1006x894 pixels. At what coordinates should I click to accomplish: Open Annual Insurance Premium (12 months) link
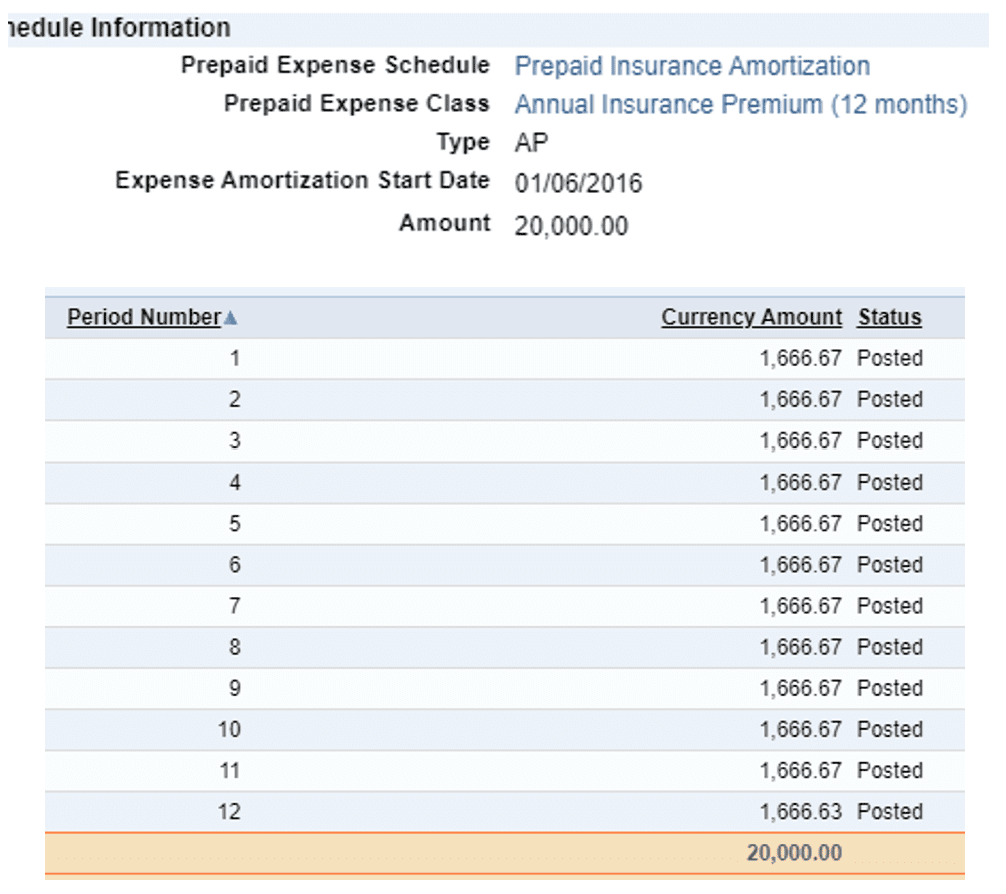(741, 105)
